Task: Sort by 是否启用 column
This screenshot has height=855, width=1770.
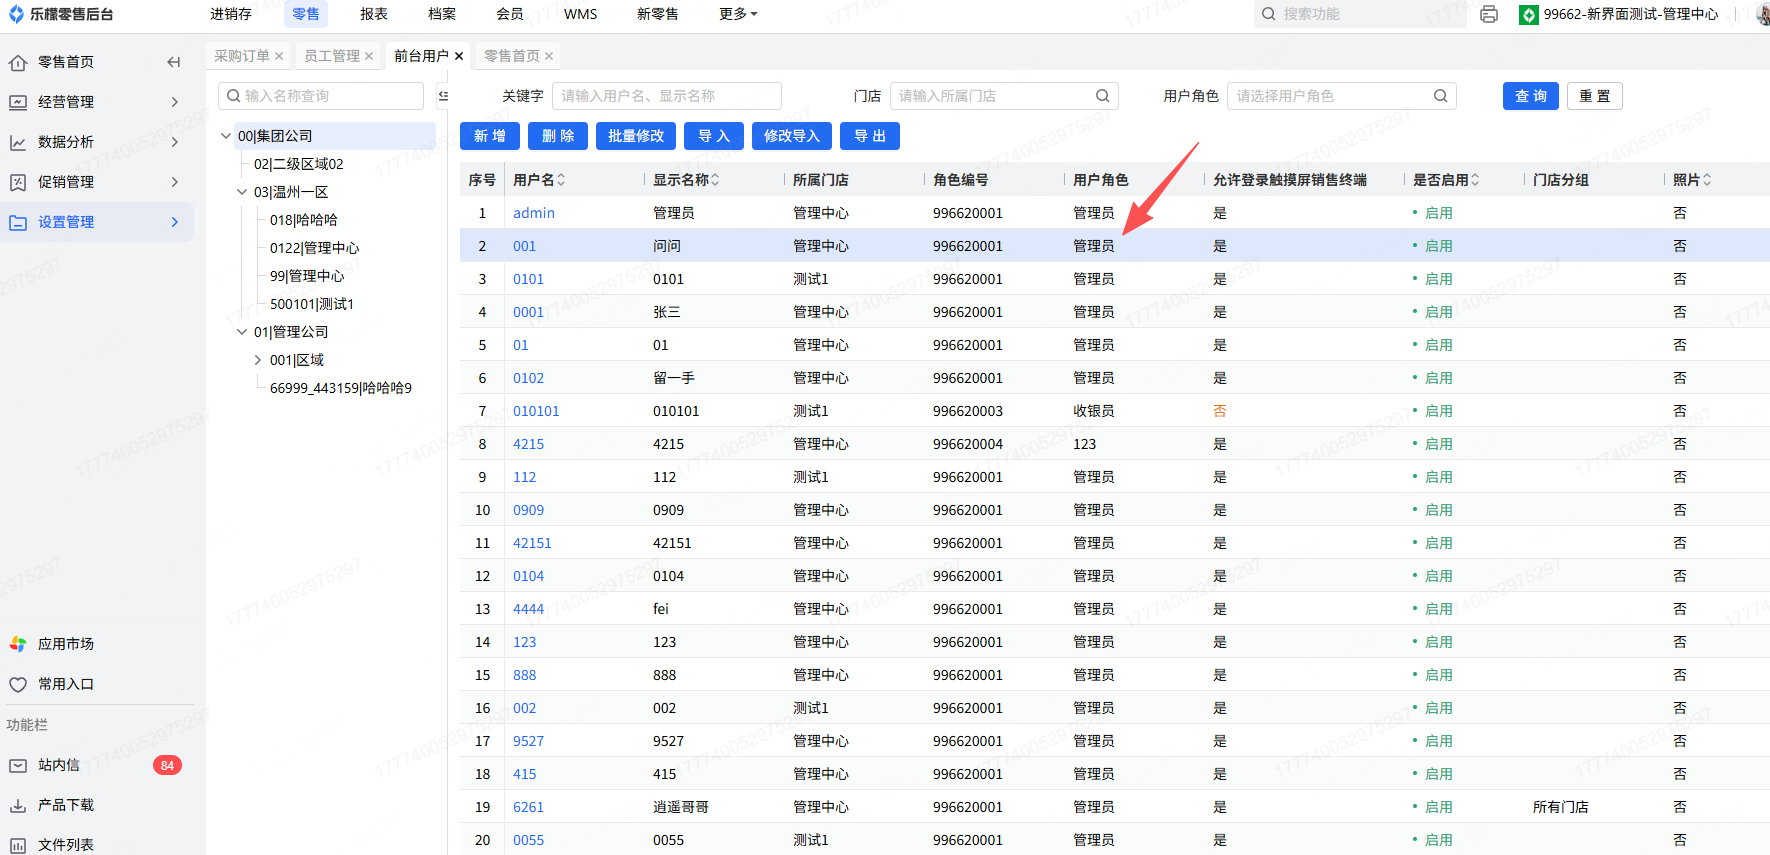Action: click(1475, 180)
